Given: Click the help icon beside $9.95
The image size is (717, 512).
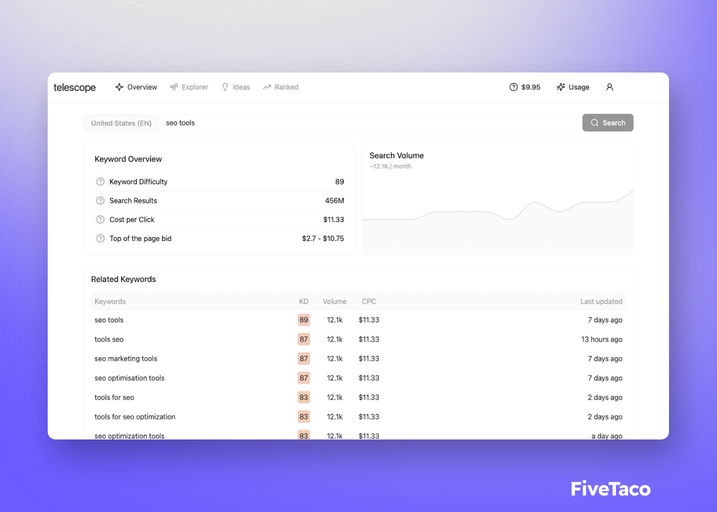Looking at the screenshot, I should (514, 87).
